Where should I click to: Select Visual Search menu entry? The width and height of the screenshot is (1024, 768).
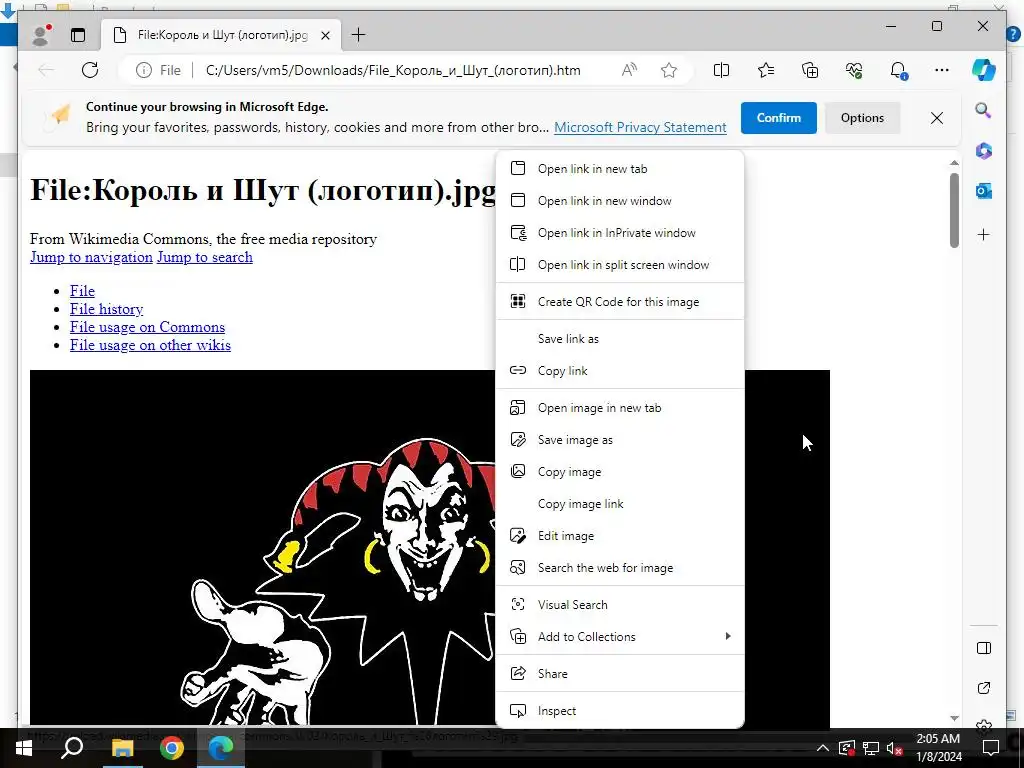(620, 605)
